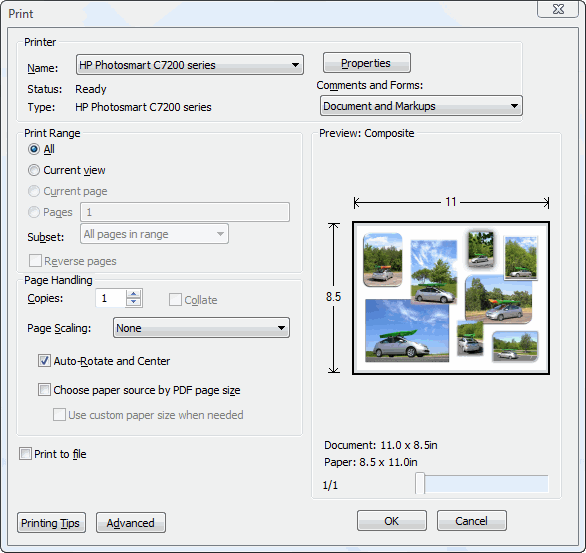The width and height of the screenshot is (586, 553).
Task: Click the page preview slider handle
Action: coord(420,484)
